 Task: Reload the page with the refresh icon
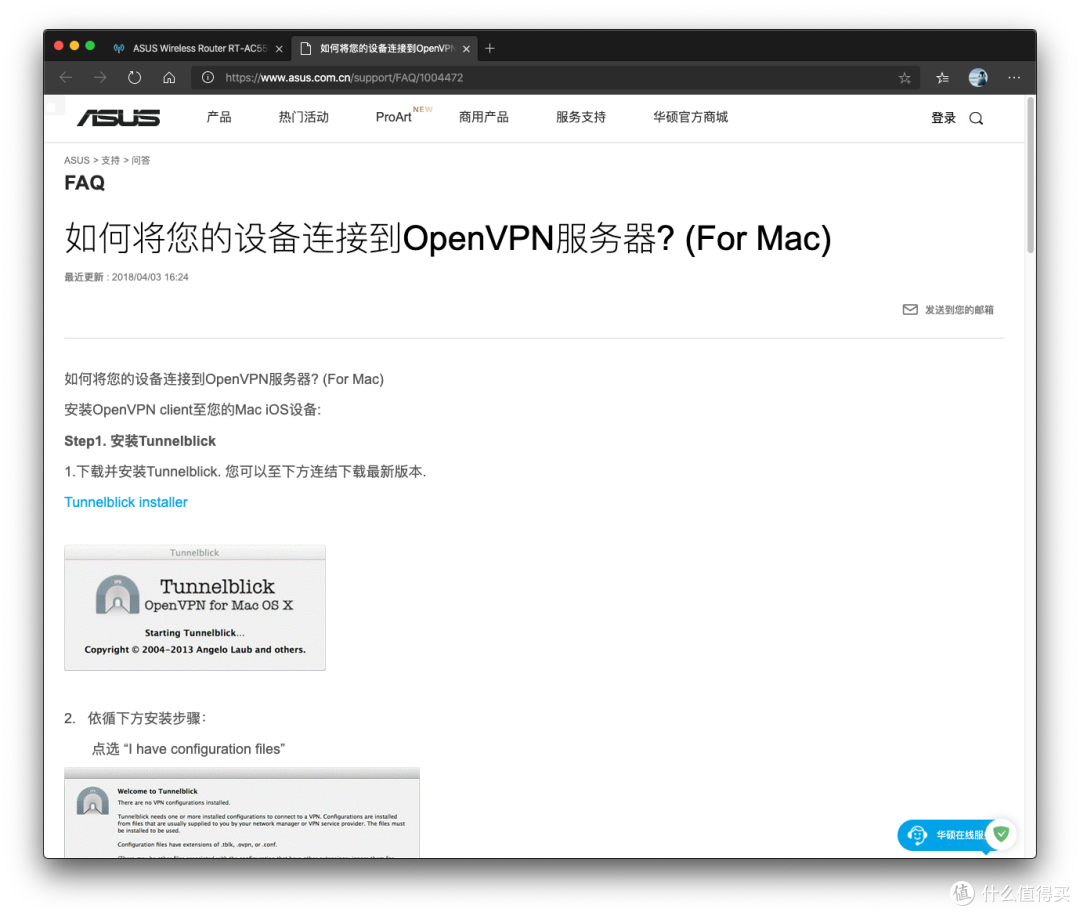(134, 78)
